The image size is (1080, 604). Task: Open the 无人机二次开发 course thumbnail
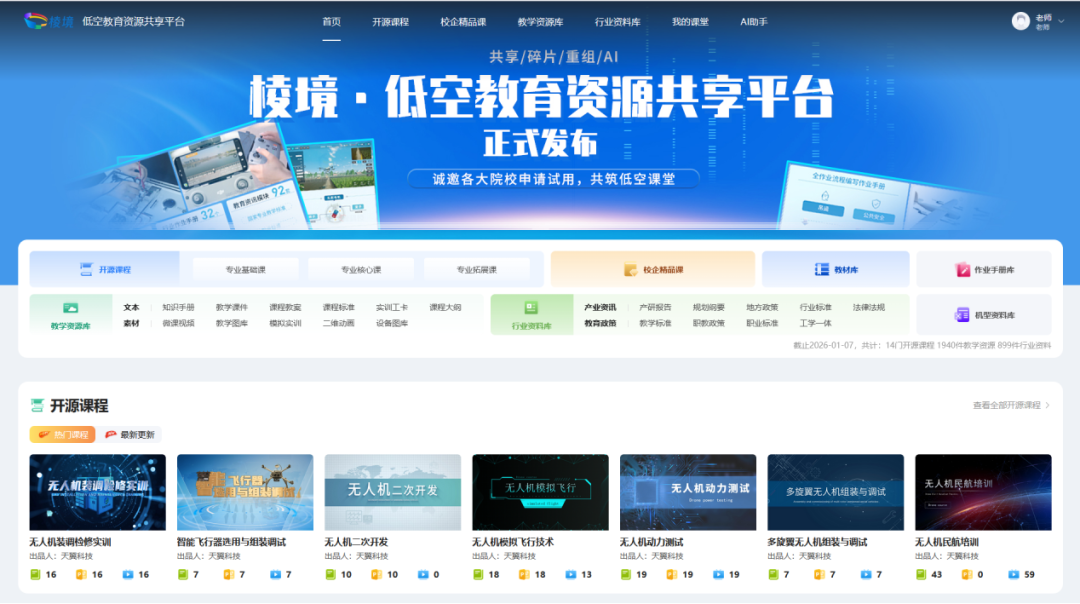coord(392,491)
